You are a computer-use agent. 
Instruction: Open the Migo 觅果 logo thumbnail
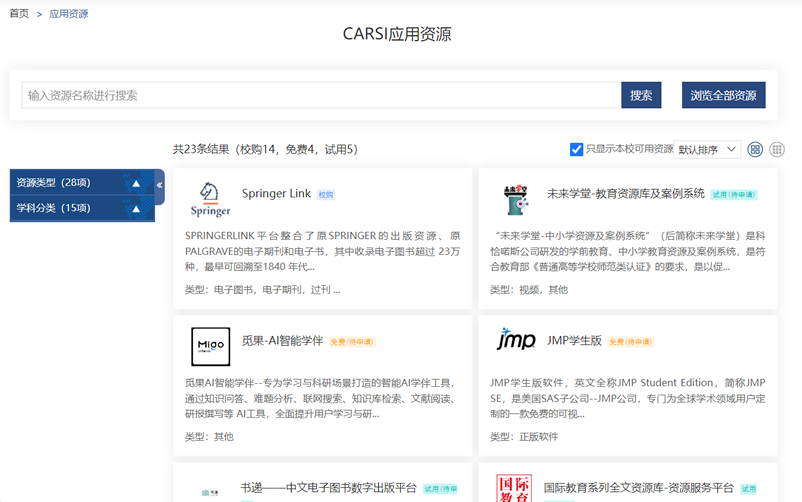coord(210,346)
